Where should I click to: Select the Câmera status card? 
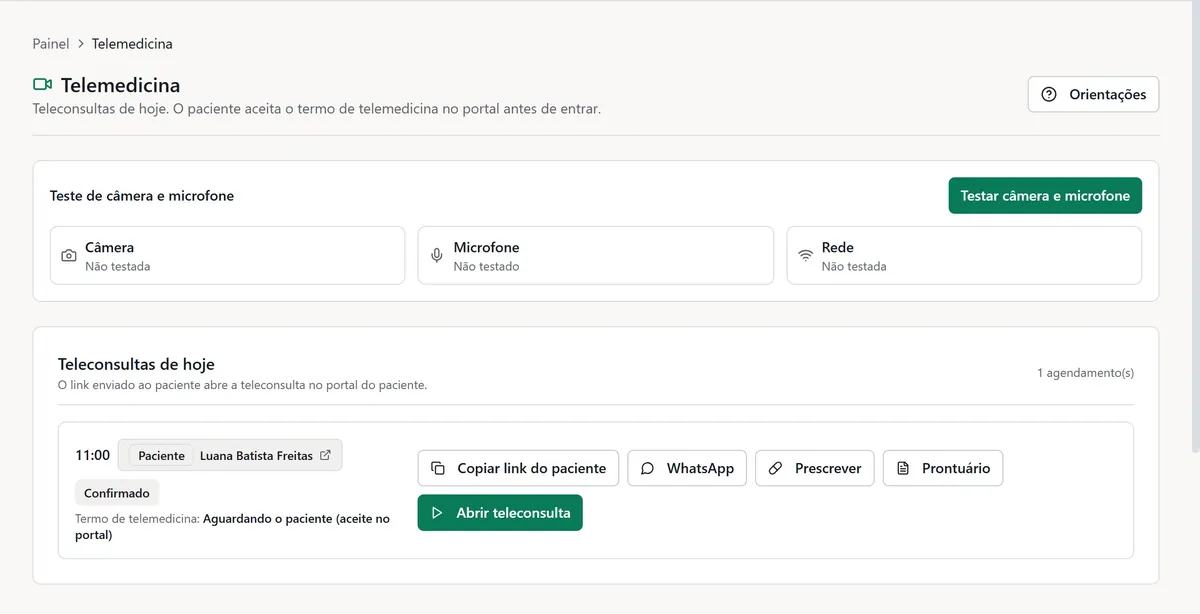click(227, 255)
